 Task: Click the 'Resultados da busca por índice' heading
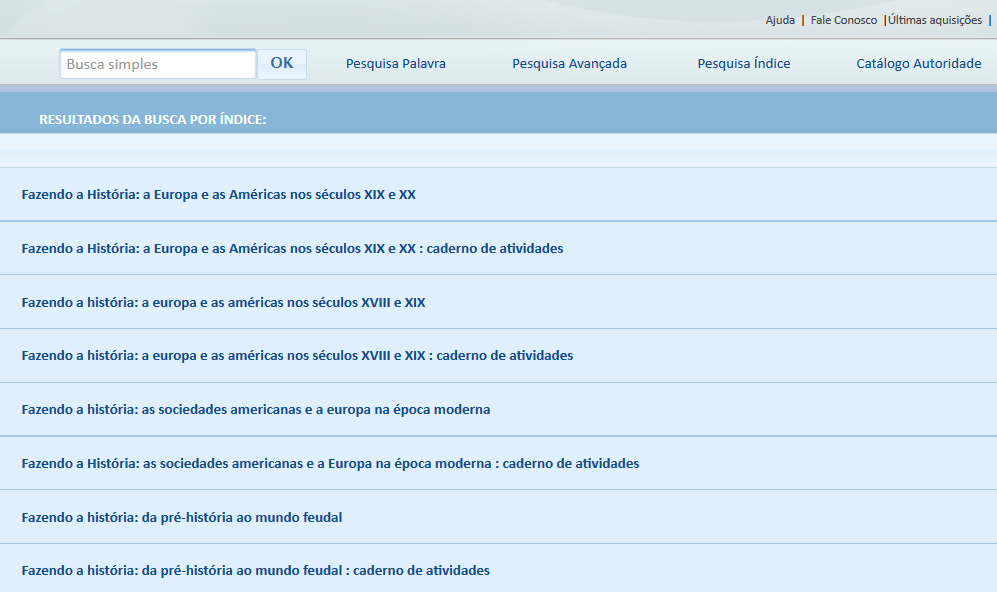[152, 120]
